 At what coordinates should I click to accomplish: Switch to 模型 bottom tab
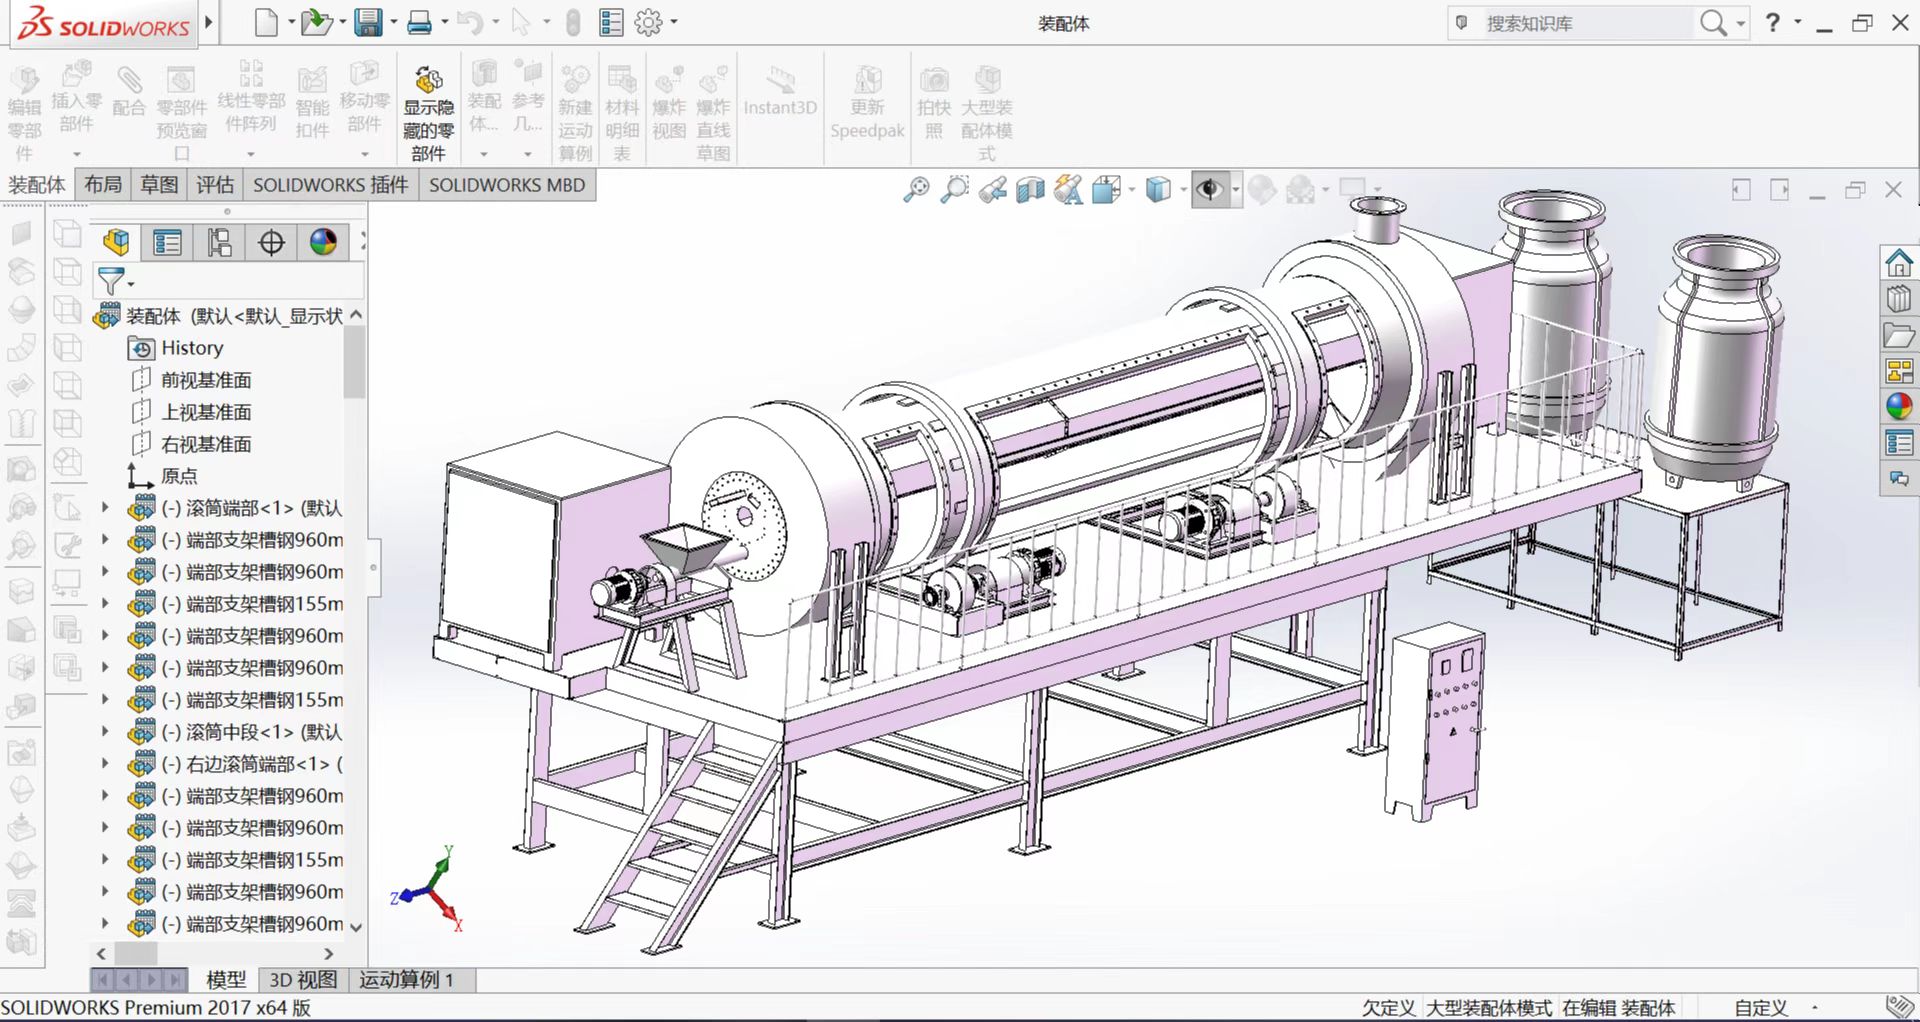click(x=226, y=980)
